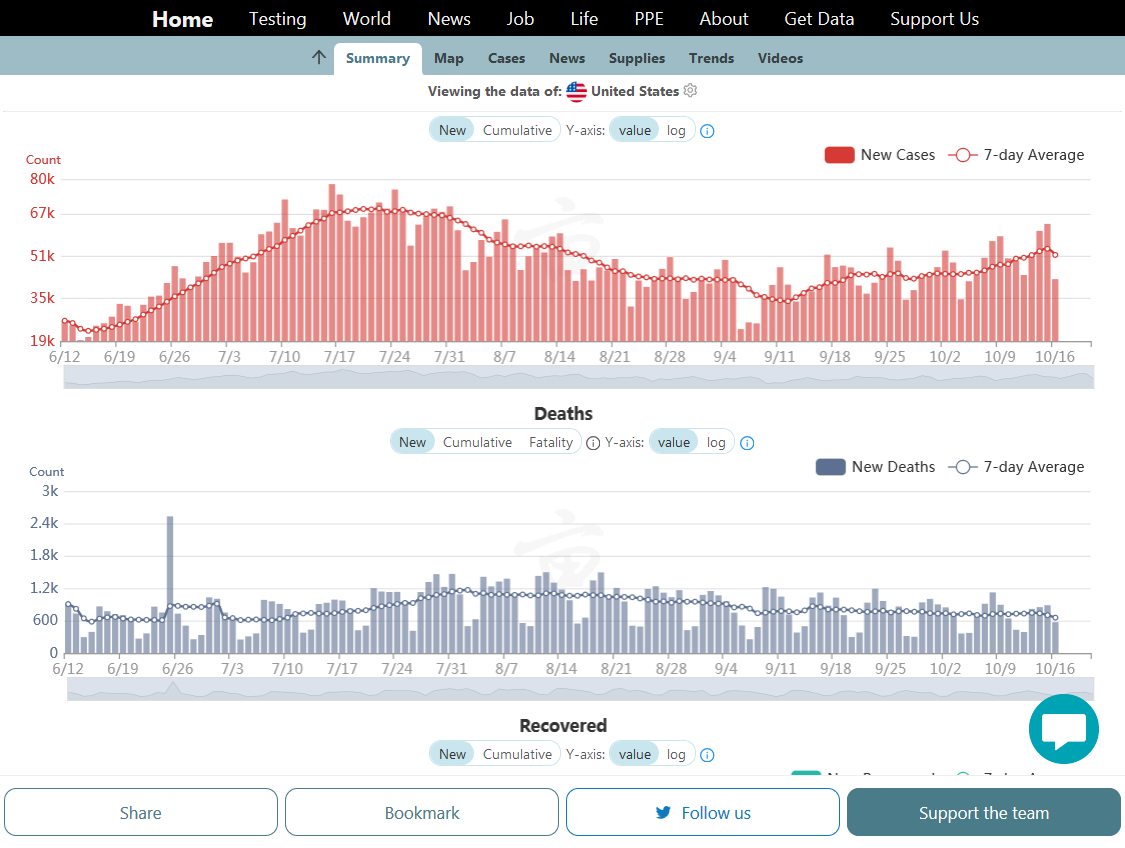Viewport: 1125px width, 848px height.
Task: Open info icon for the cases chart
Action: (707, 131)
